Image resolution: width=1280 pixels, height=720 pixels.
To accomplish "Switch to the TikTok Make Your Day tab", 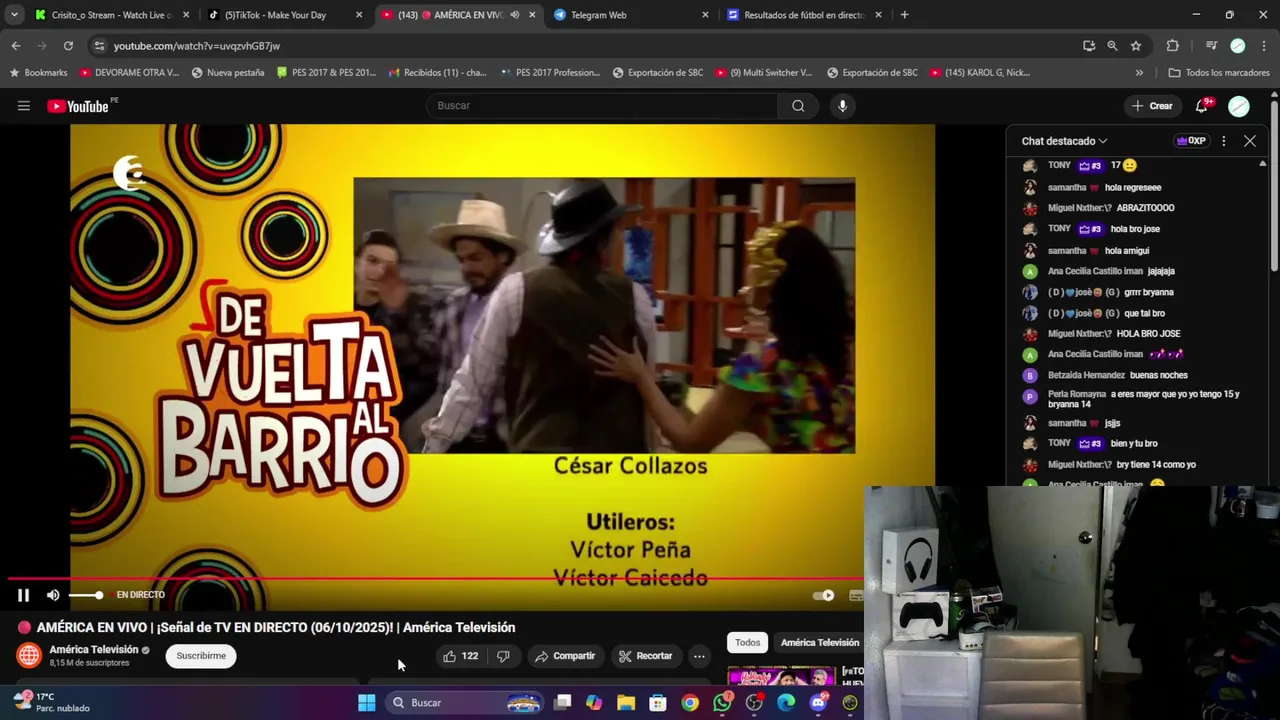I will tap(283, 15).
